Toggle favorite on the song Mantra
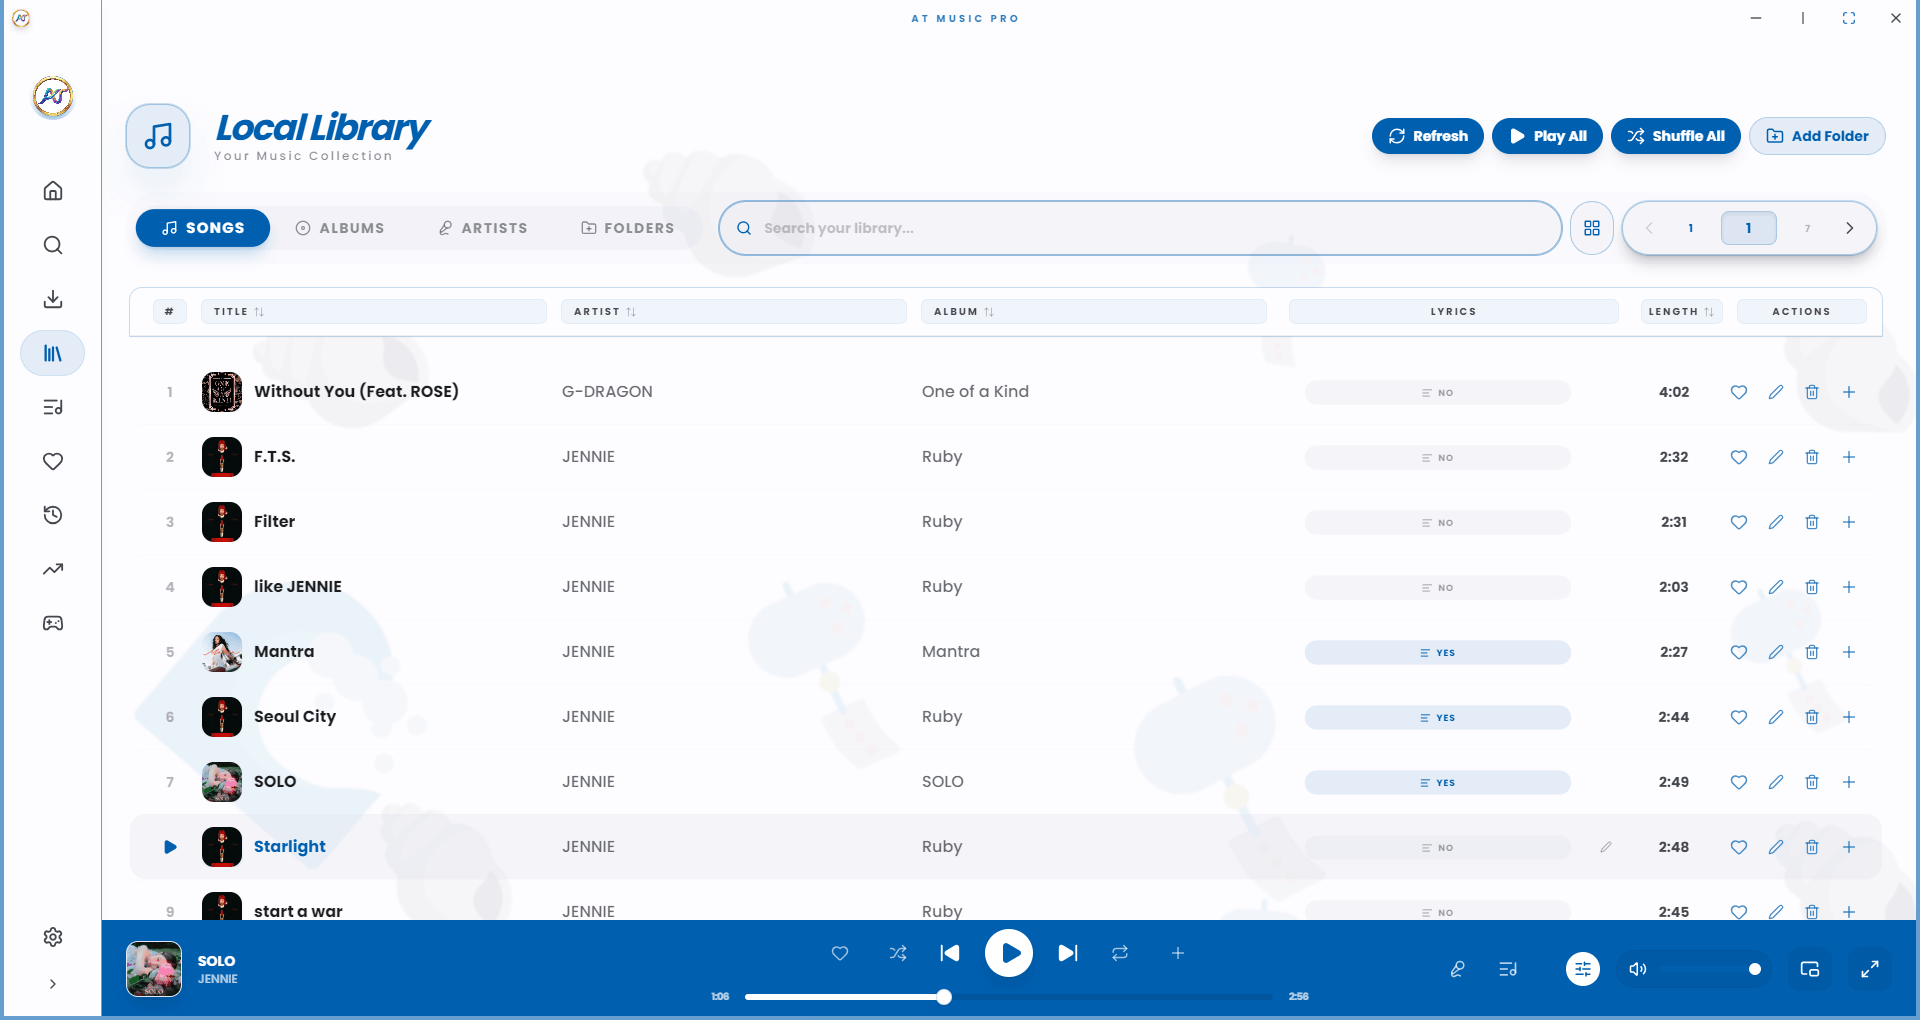Viewport: 1920px width, 1020px height. 1738,651
